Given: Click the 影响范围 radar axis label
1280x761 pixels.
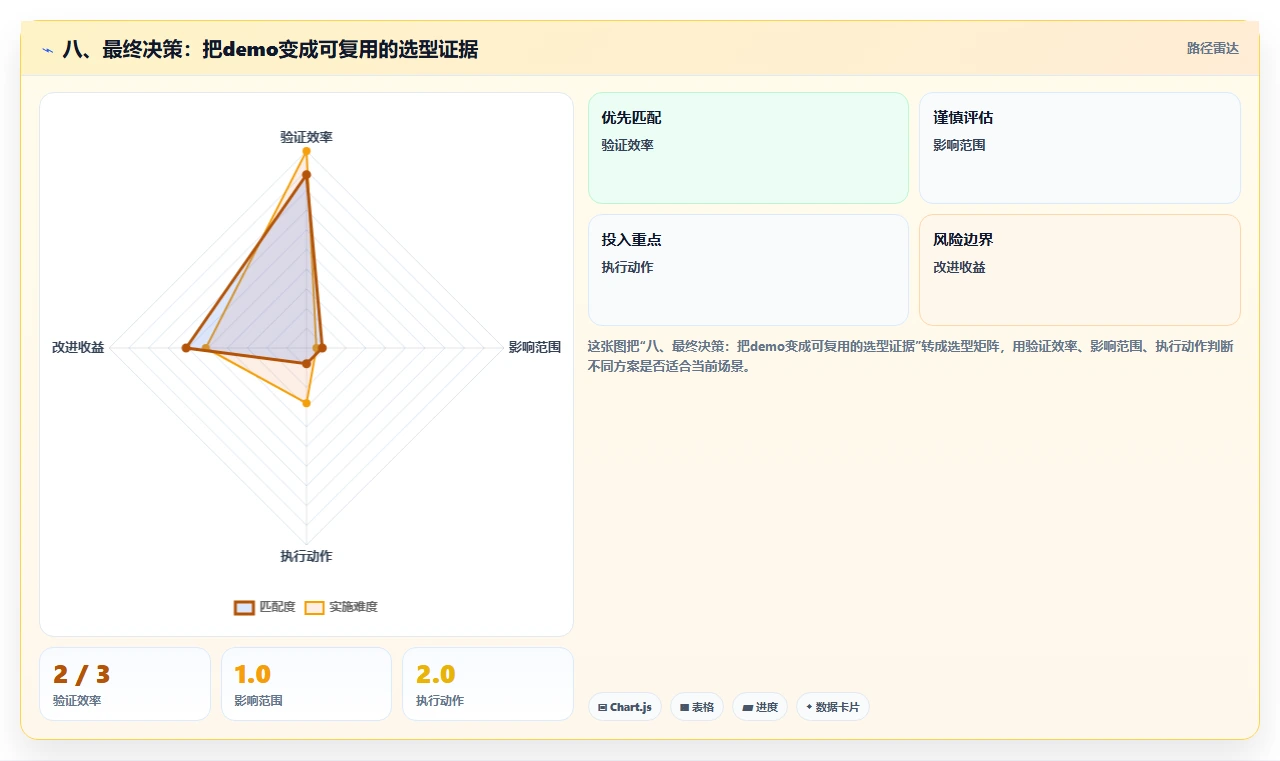Looking at the screenshot, I should 535,348.
